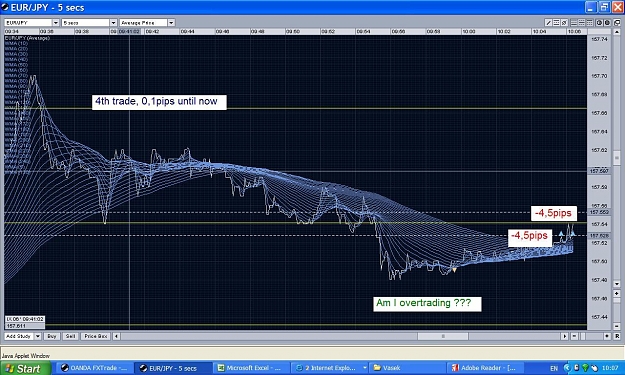
Task: Expand the Average Price dropdown arrow
Action: (171, 23)
